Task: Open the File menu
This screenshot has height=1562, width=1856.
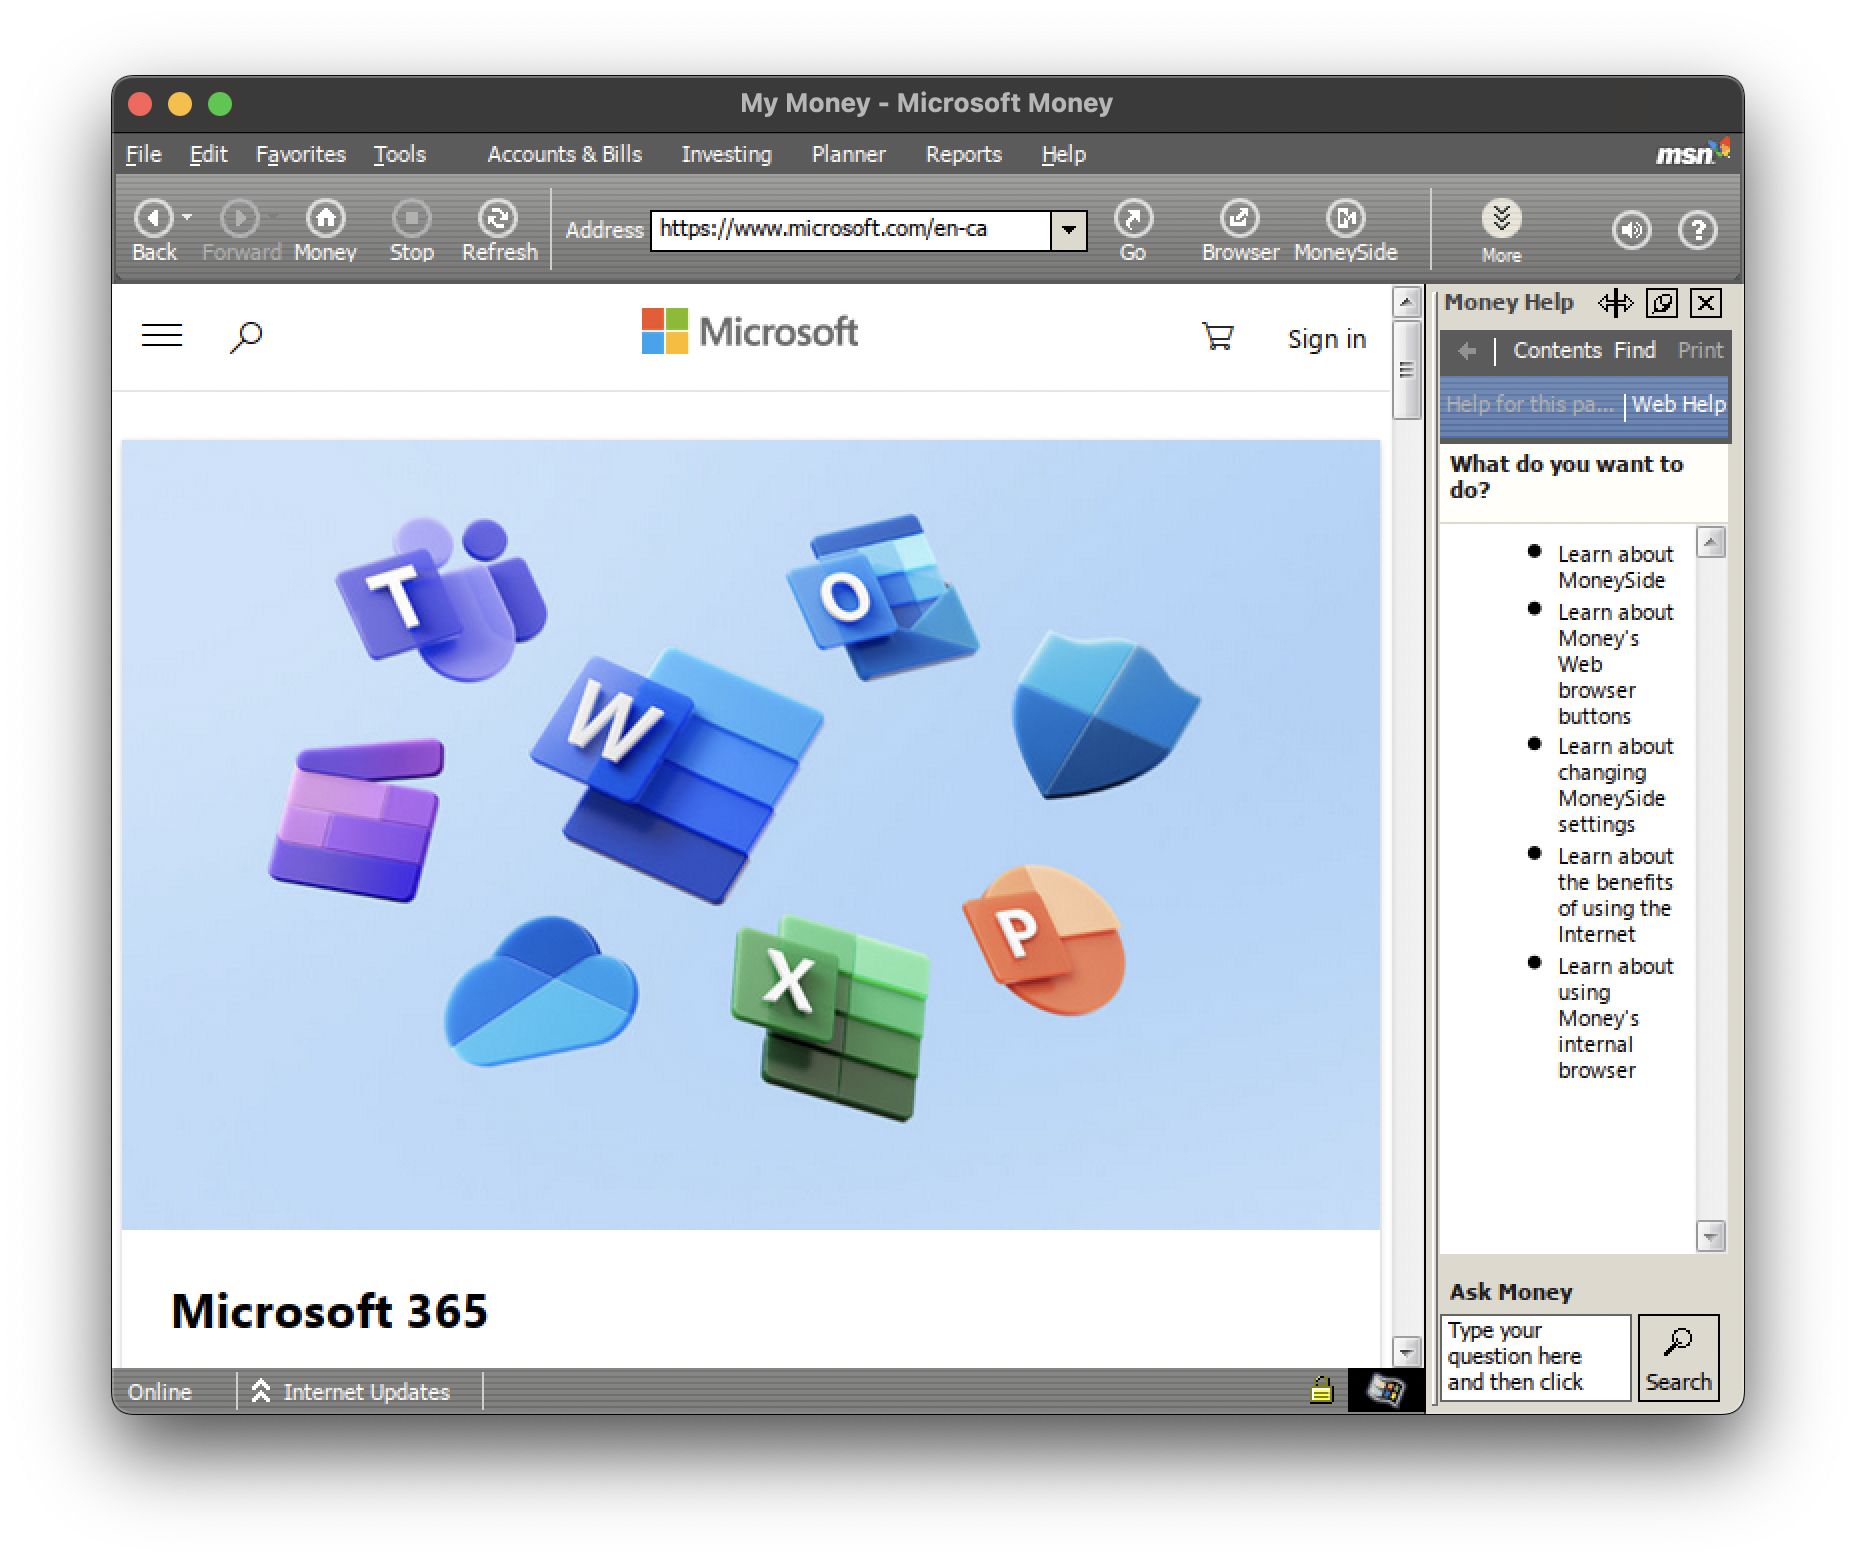Action: (x=143, y=154)
